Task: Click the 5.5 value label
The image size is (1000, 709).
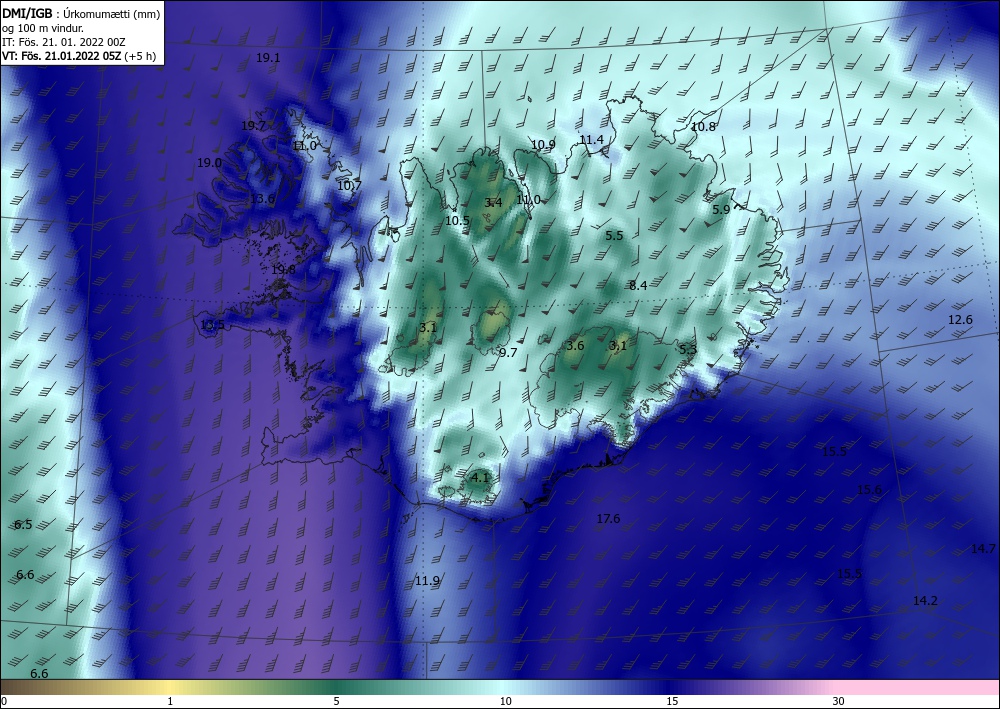Action: coord(614,236)
